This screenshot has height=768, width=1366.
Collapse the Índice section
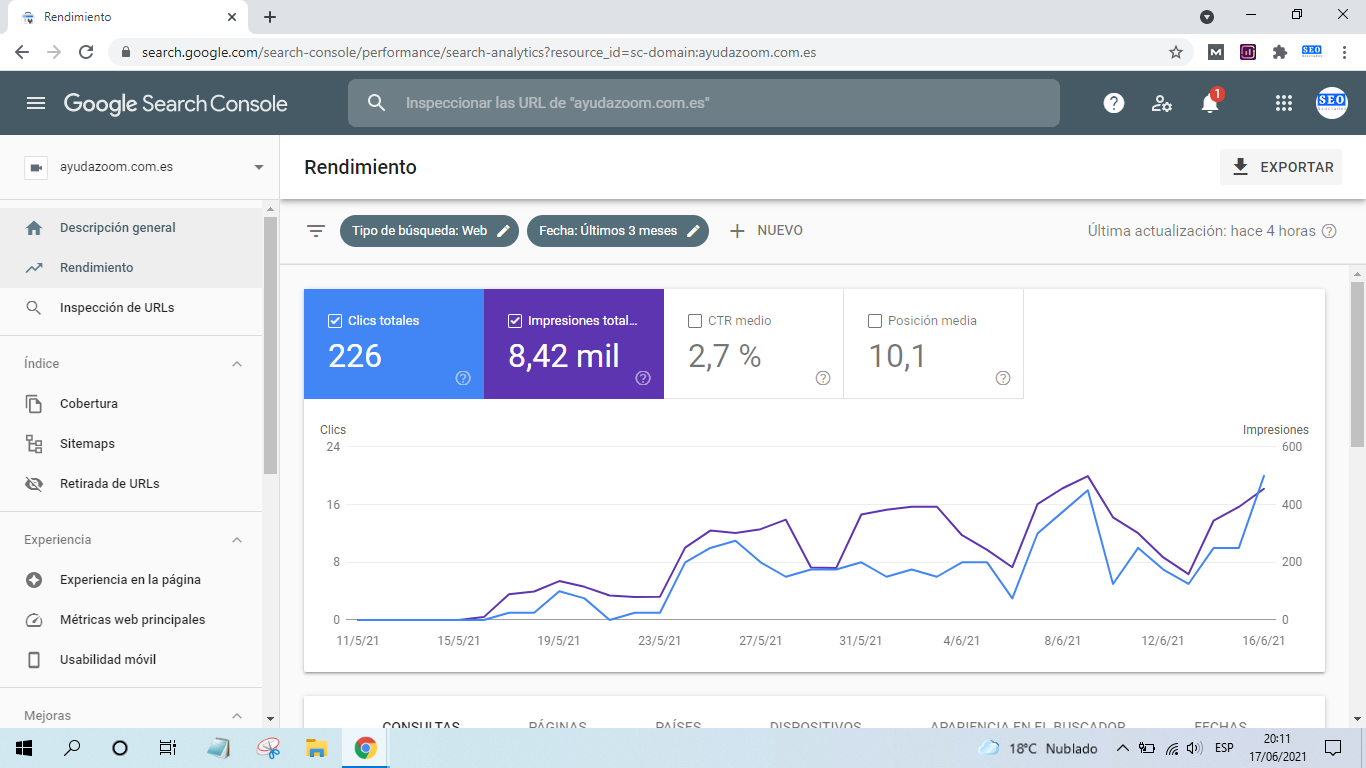point(237,364)
